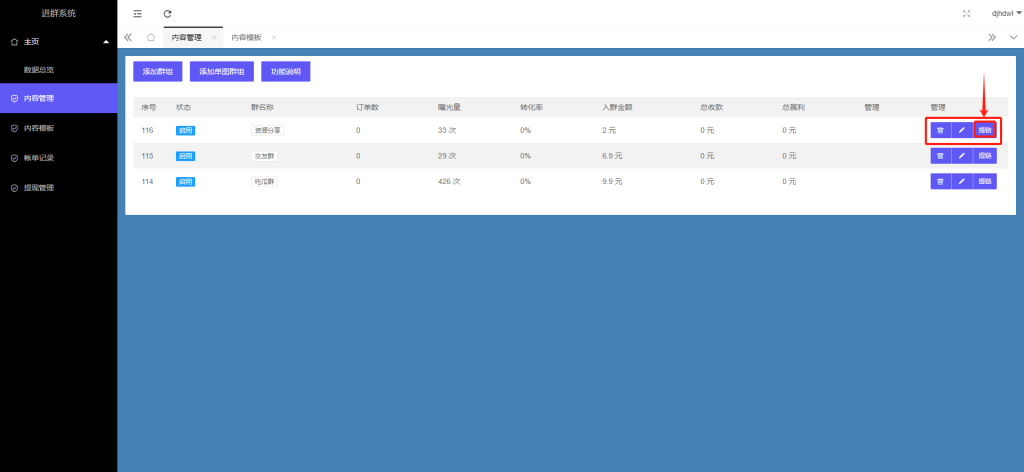Toggle 启用 status for group 115
The height and width of the screenshot is (472, 1024).
(x=185, y=156)
